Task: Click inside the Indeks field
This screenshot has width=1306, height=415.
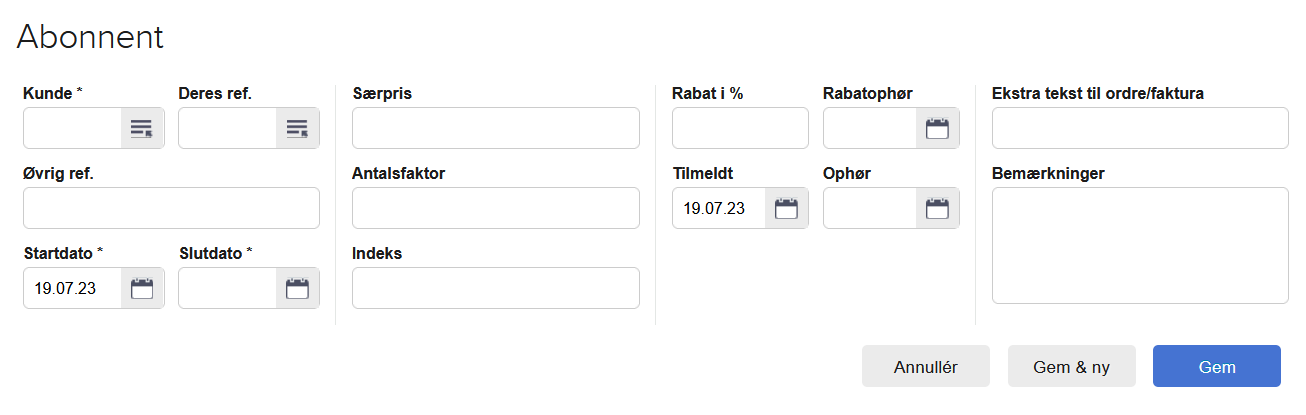Action: tap(495, 288)
